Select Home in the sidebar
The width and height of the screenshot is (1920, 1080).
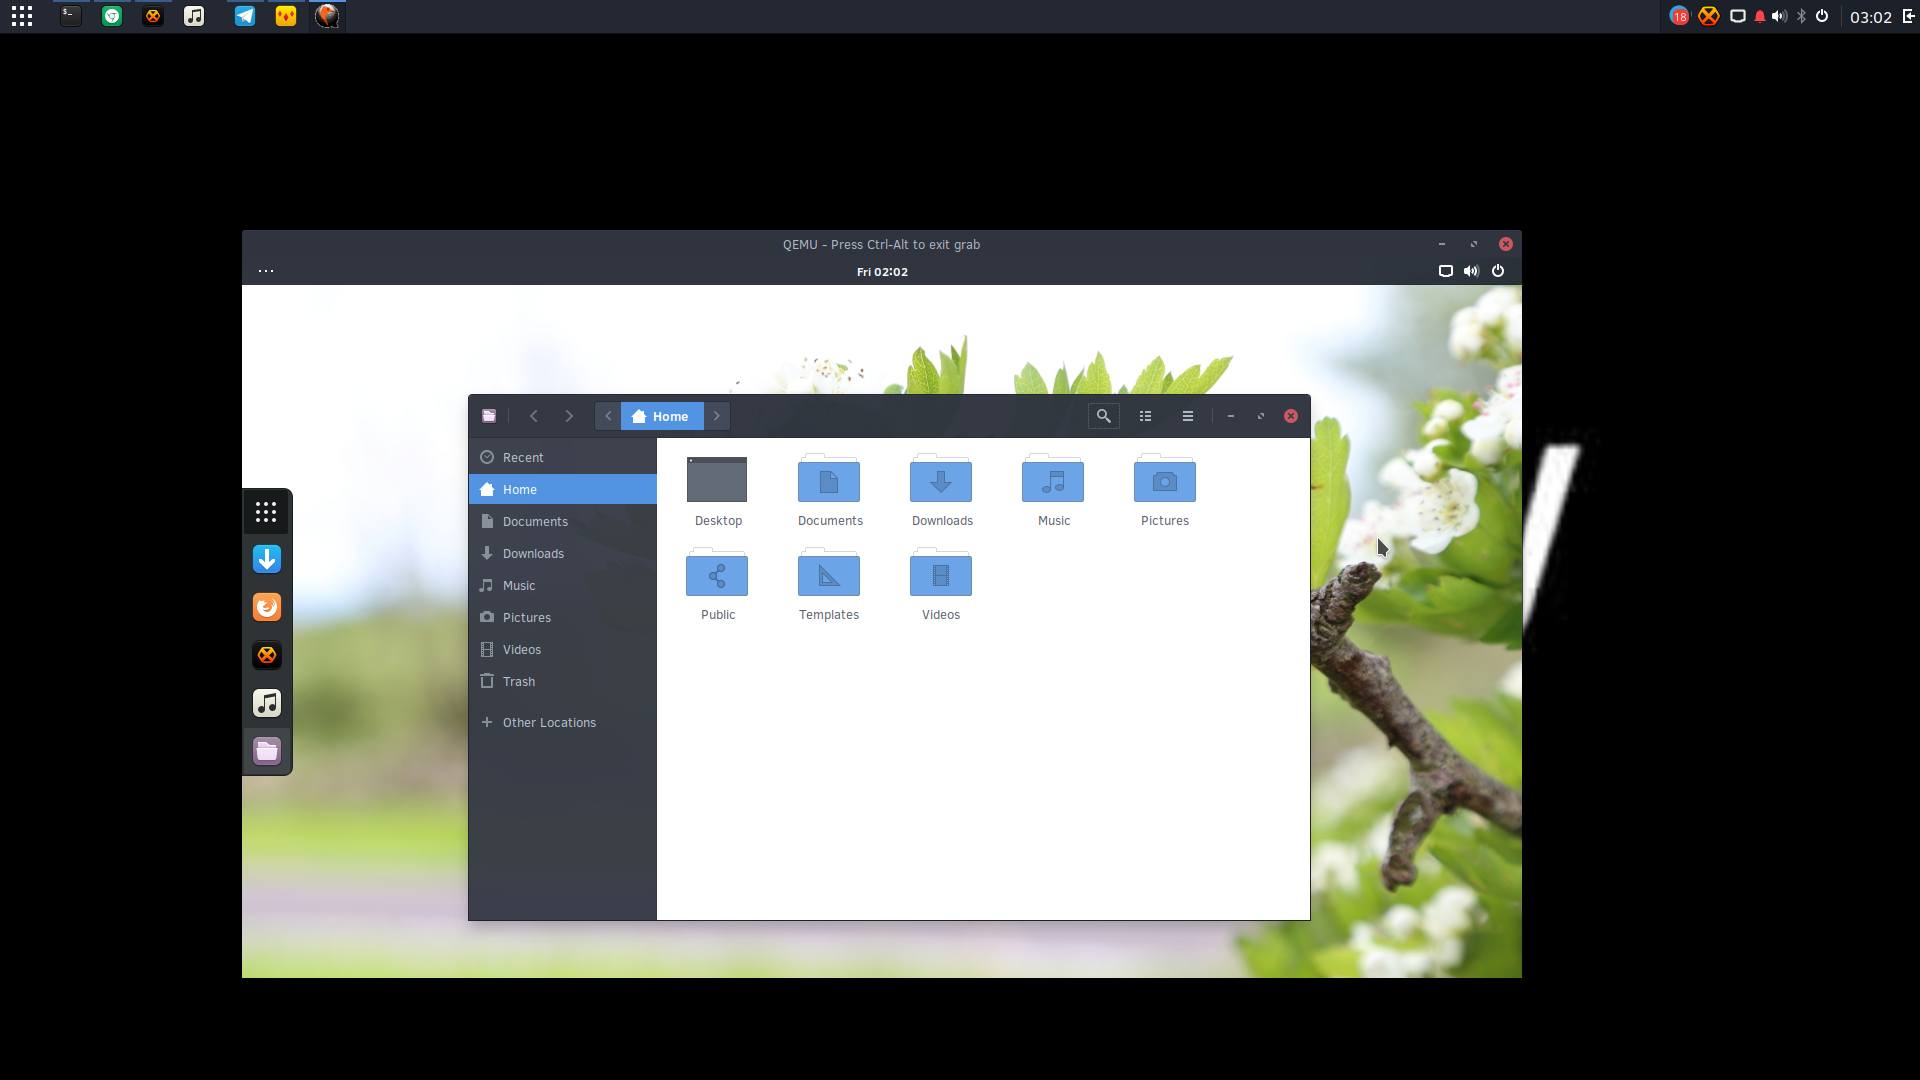pos(563,489)
